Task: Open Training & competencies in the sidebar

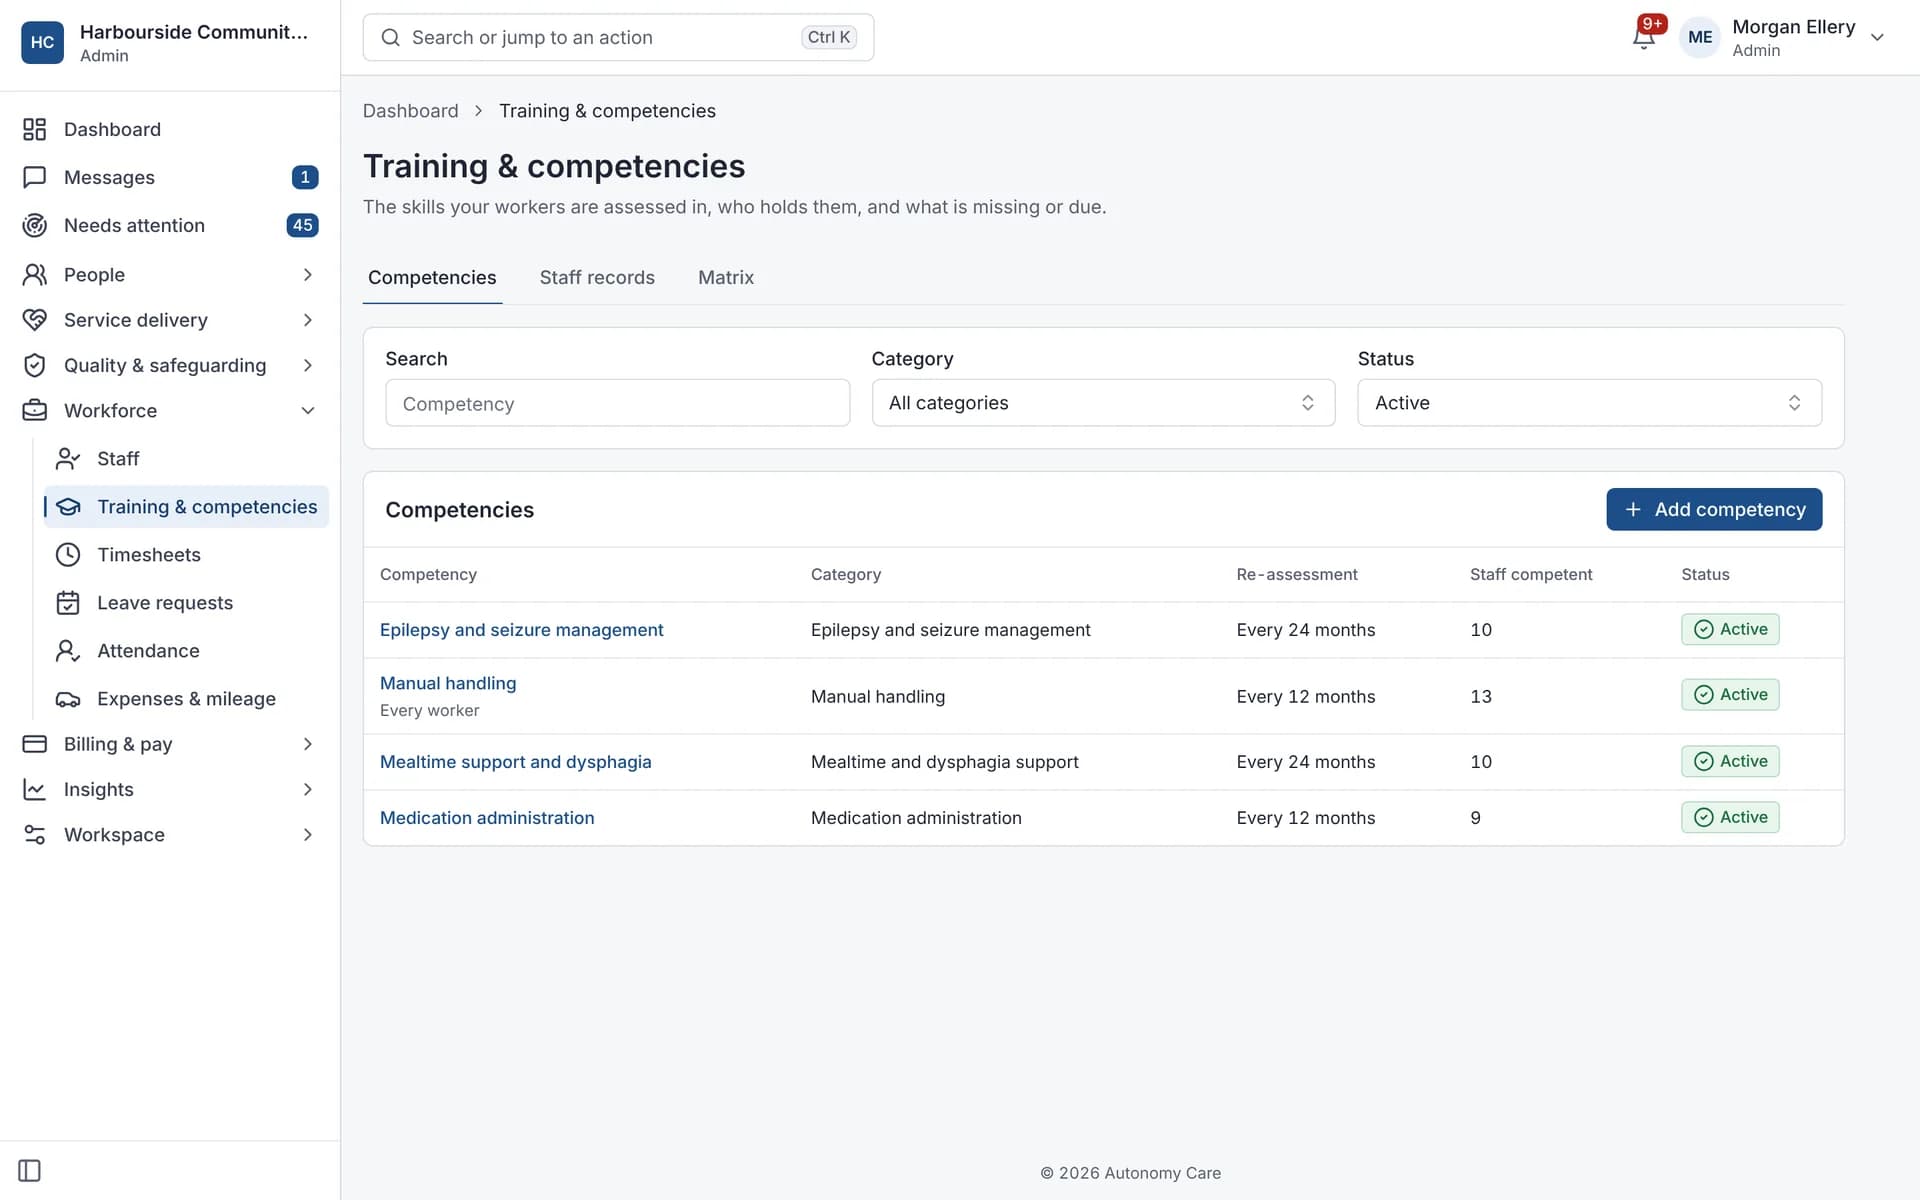Action: (186, 506)
